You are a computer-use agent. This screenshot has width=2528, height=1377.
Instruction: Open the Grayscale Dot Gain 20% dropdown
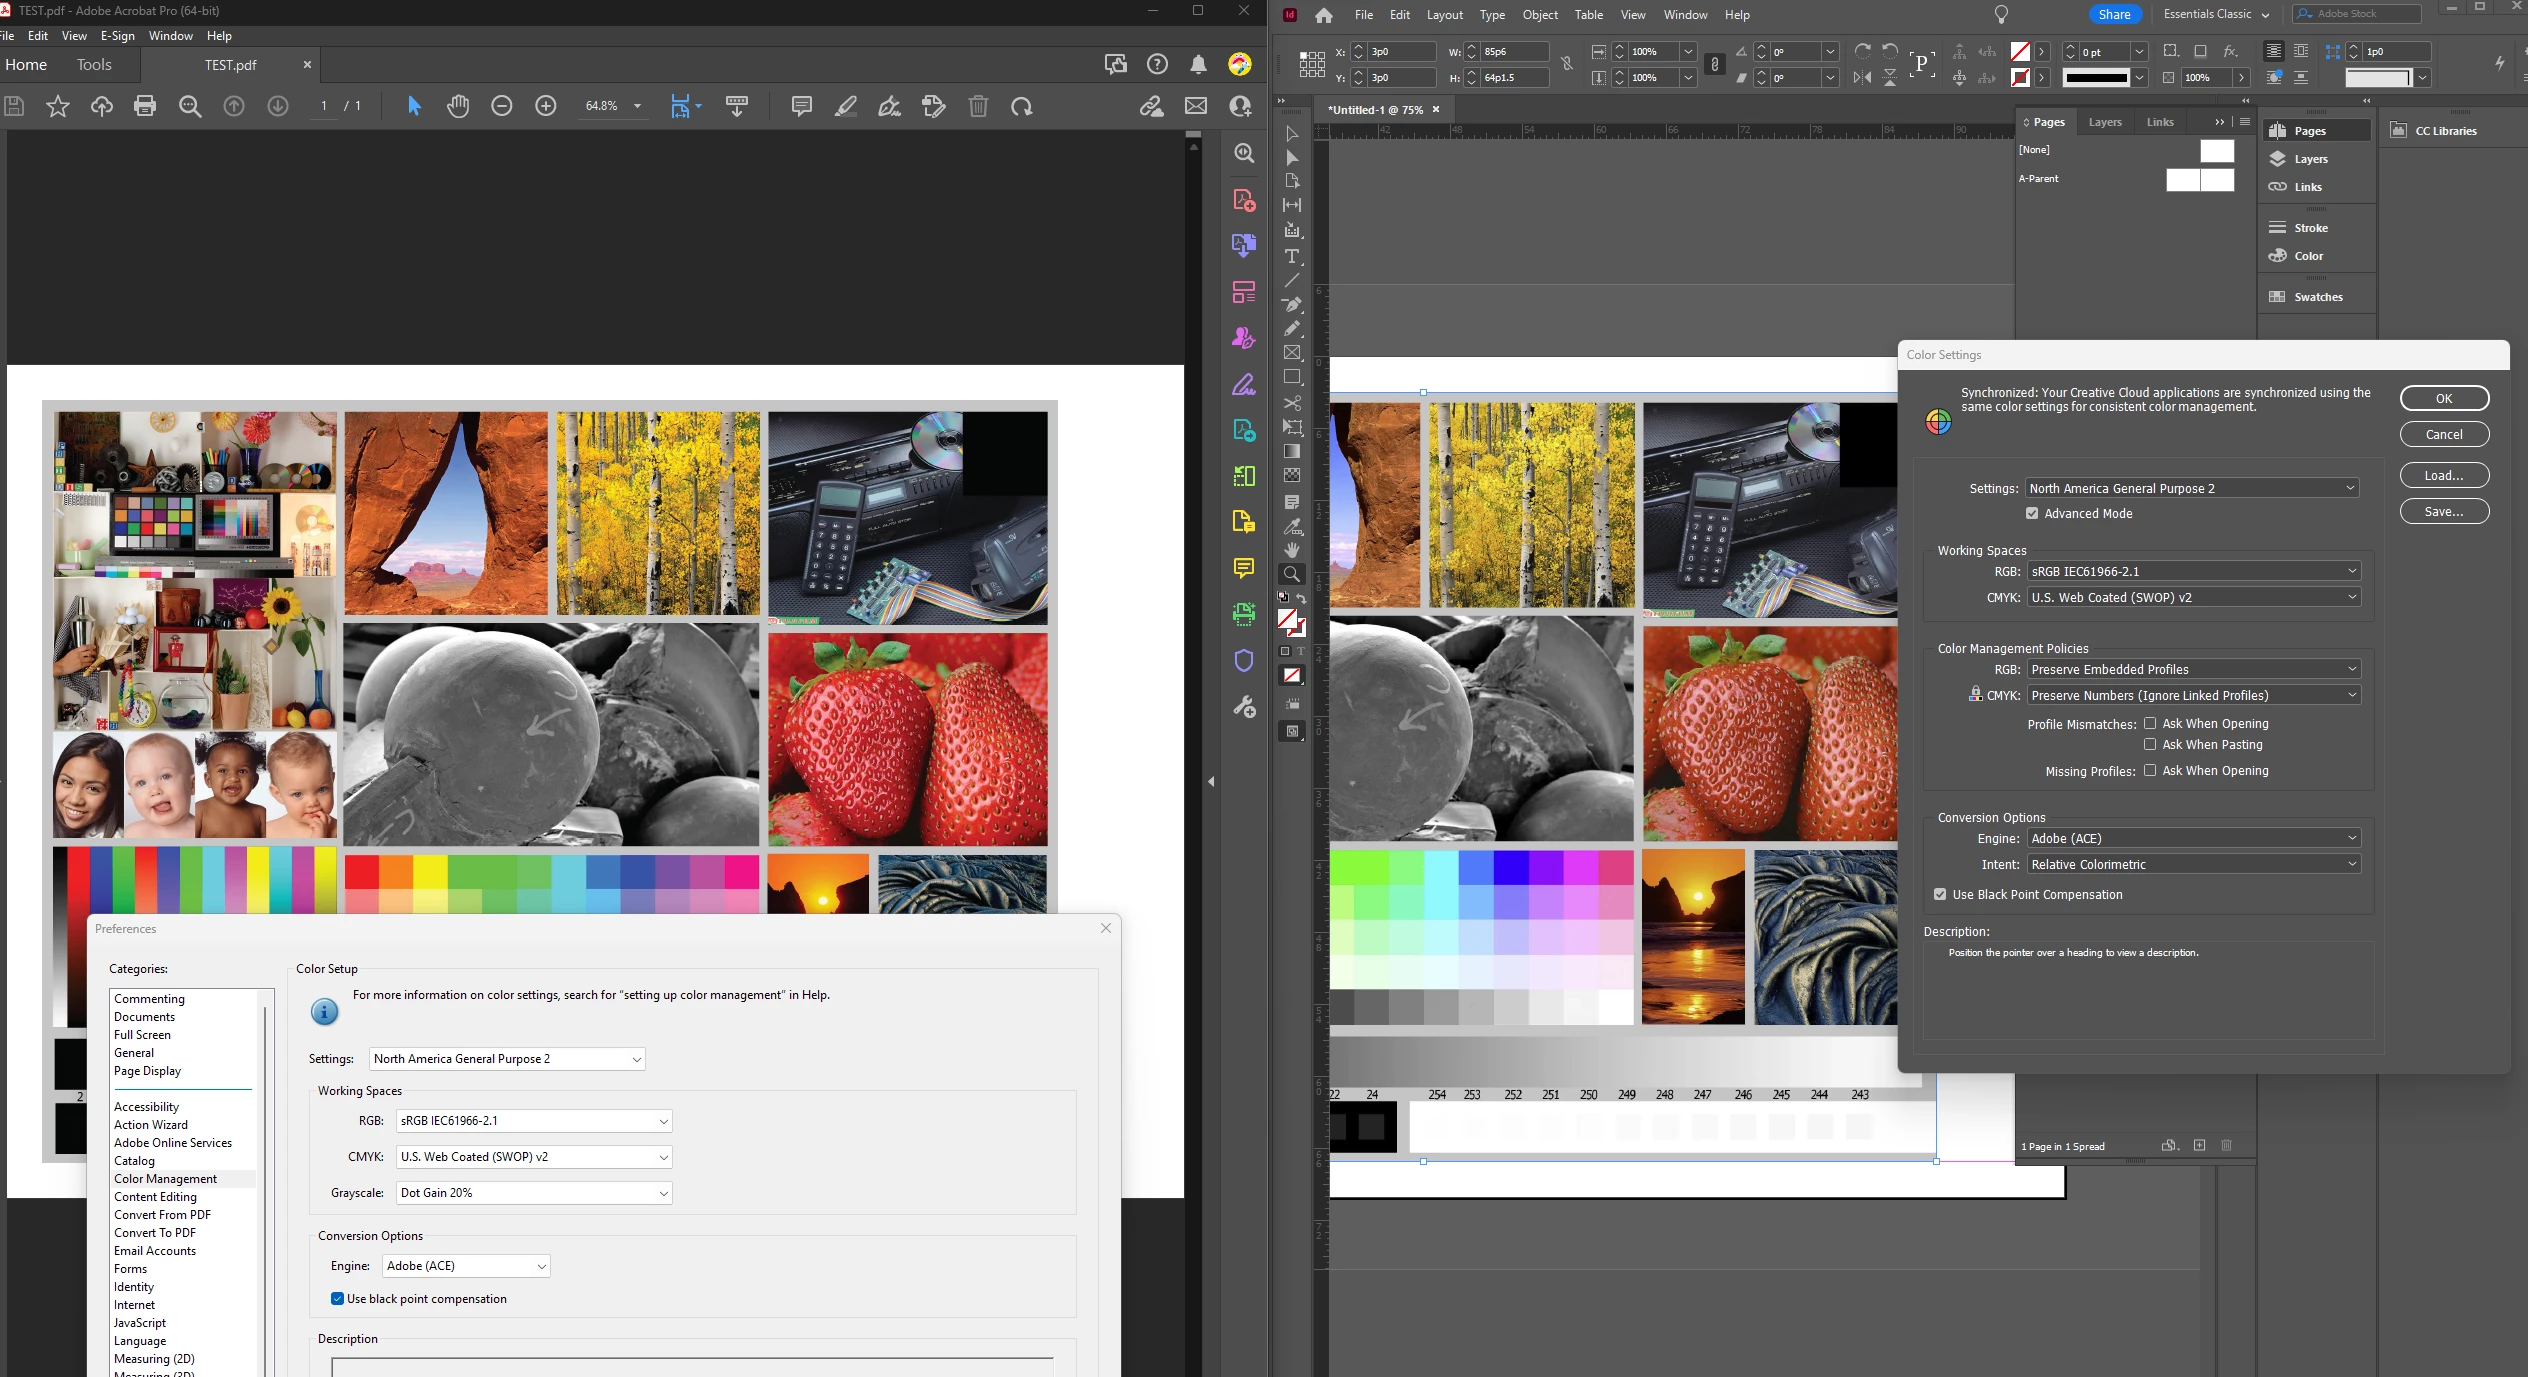[x=534, y=1192]
